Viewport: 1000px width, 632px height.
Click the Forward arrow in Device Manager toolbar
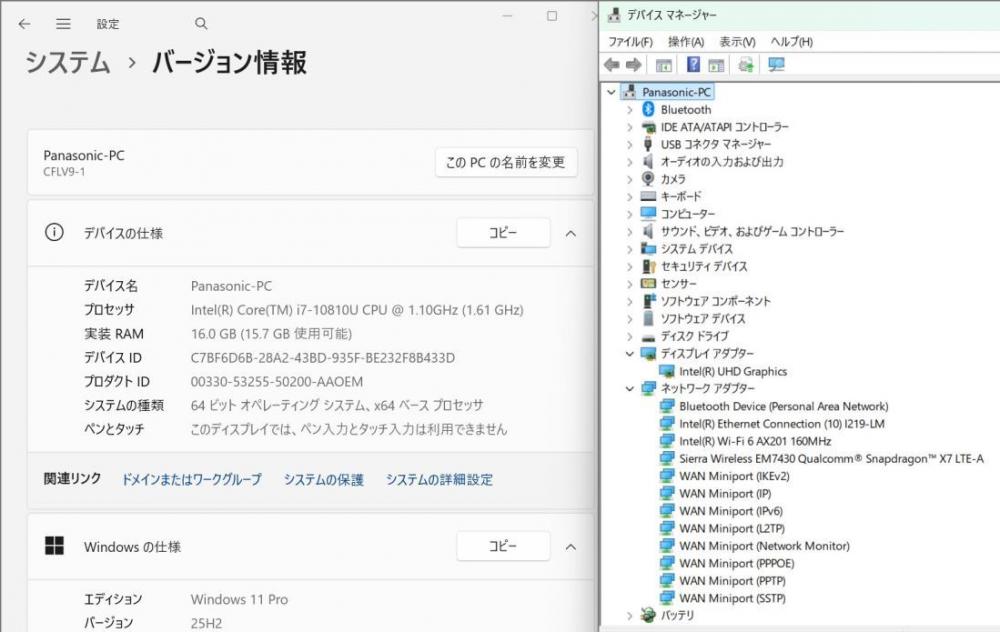(x=633, y=64)
